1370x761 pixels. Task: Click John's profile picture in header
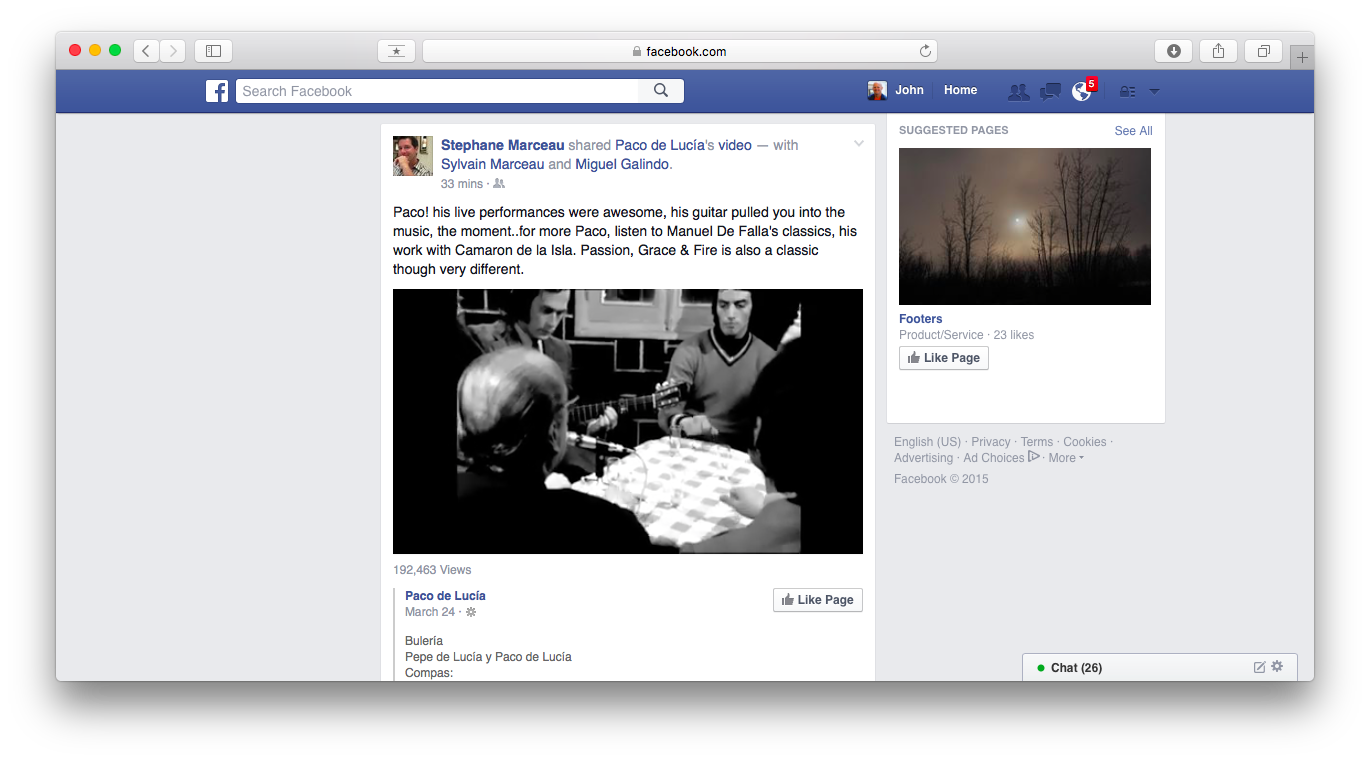(877, 91)
